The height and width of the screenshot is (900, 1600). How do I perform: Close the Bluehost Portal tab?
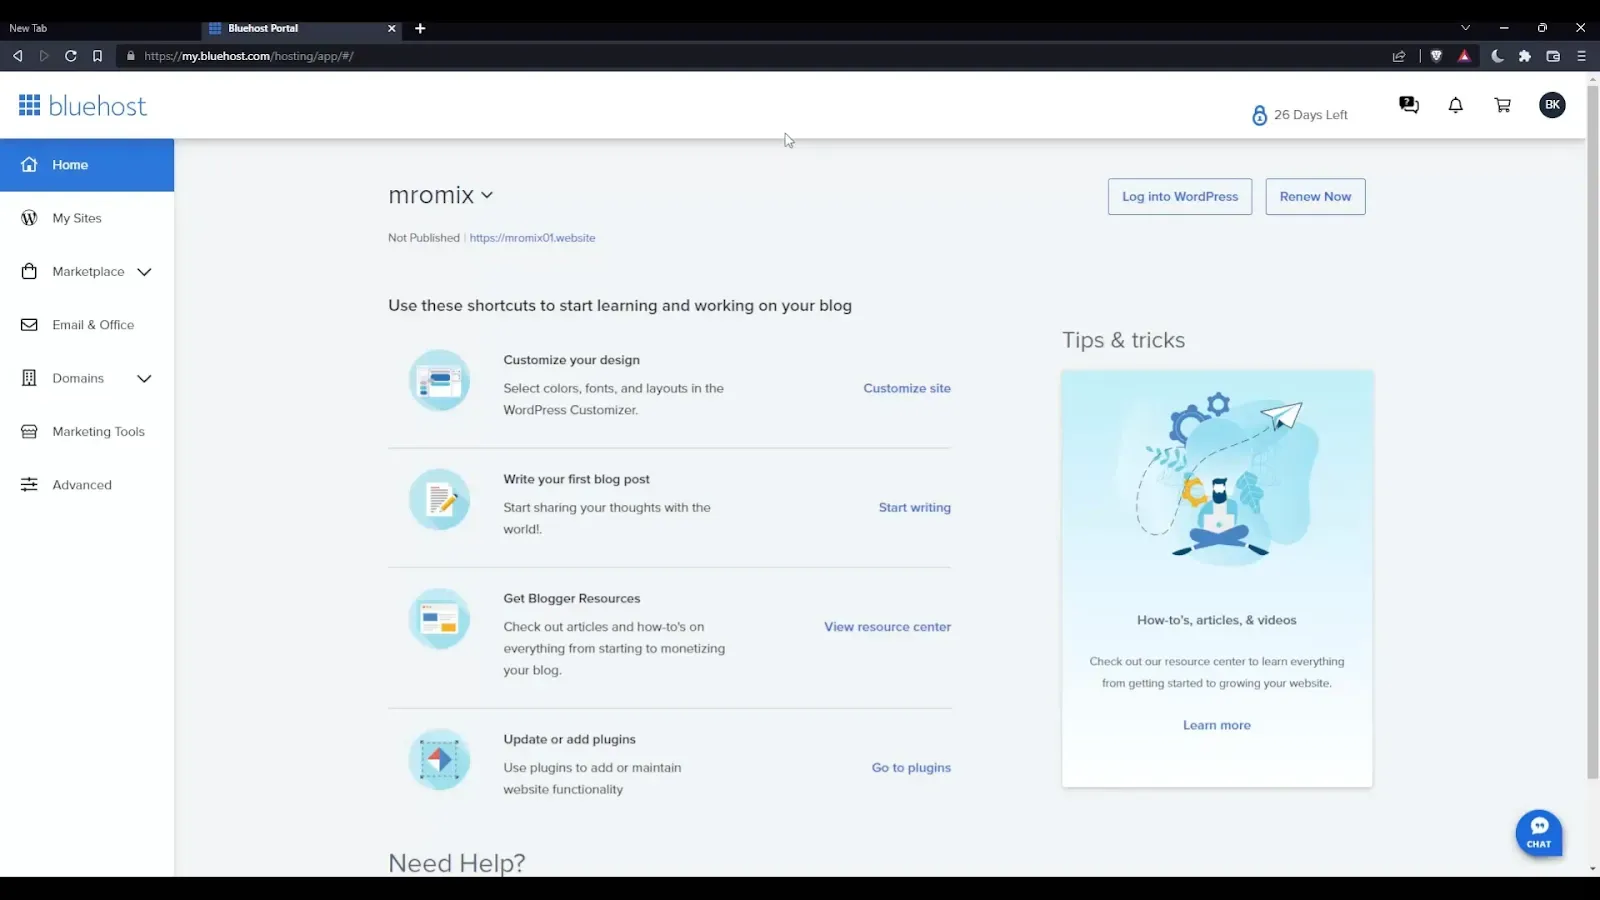(x=392, y=28)
